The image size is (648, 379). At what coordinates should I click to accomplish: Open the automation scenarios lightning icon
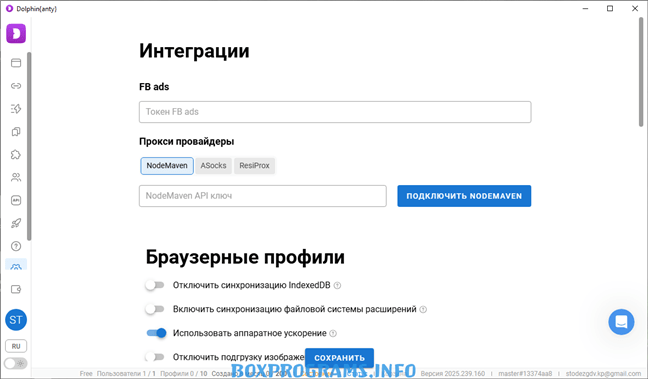pyautogui.click(x=16, y=109)
